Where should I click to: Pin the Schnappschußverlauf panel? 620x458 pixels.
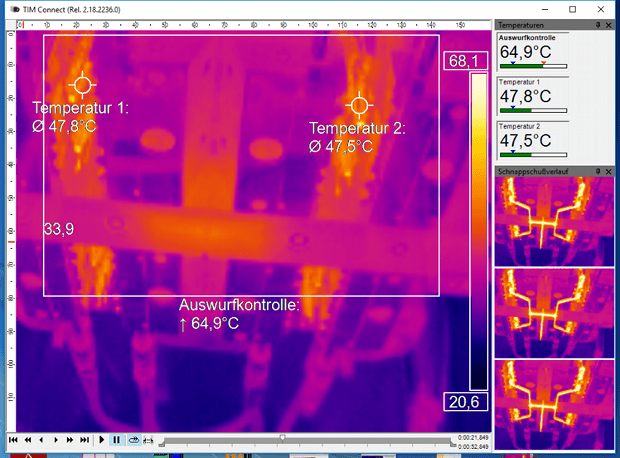point(598,171)
